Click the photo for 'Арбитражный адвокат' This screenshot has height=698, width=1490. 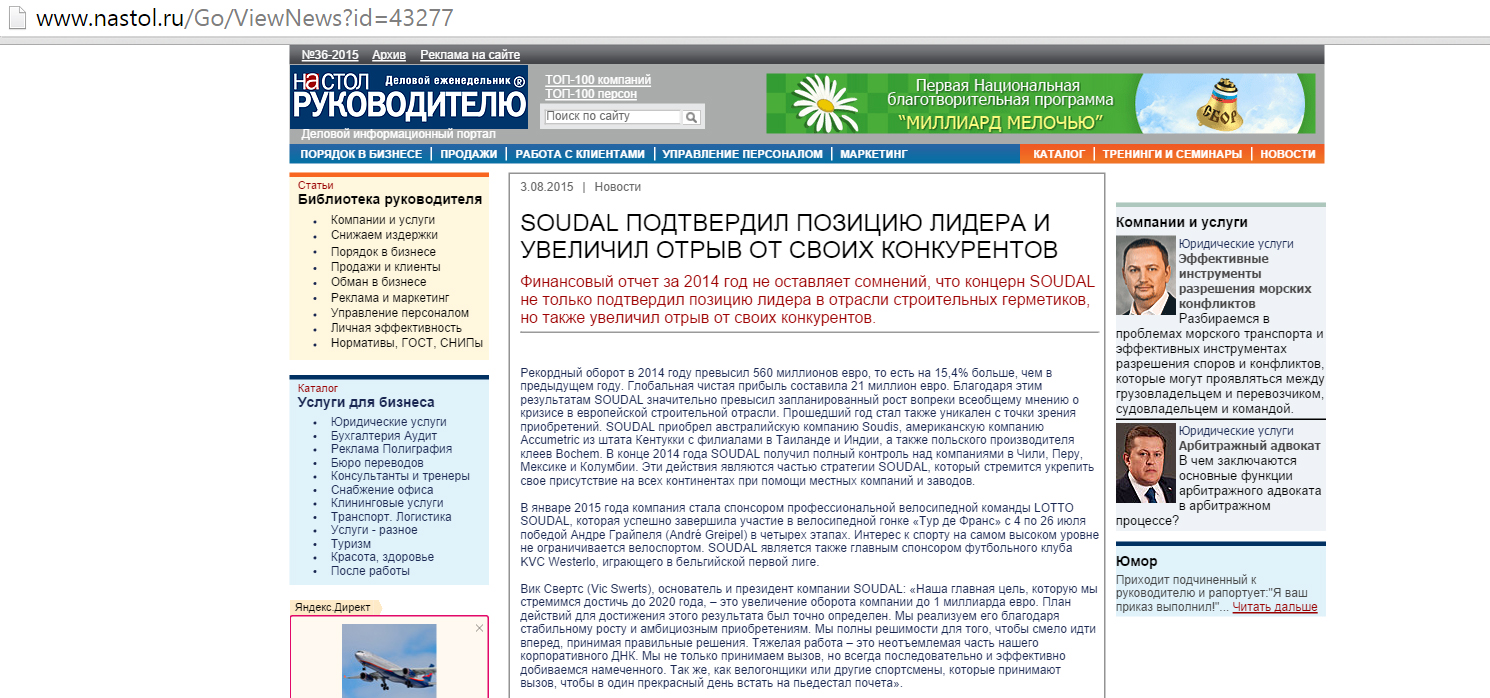[1146, 463]
